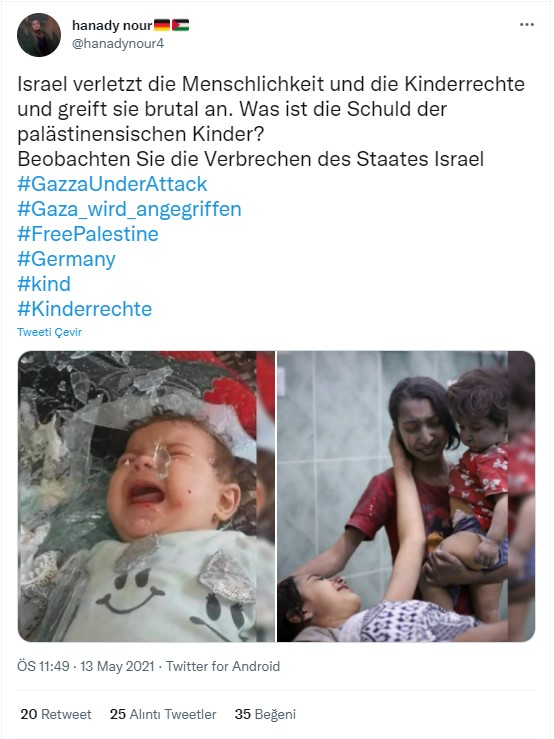
Task: Click the German flag emoji beside name
Action: (x=162, y=25)
